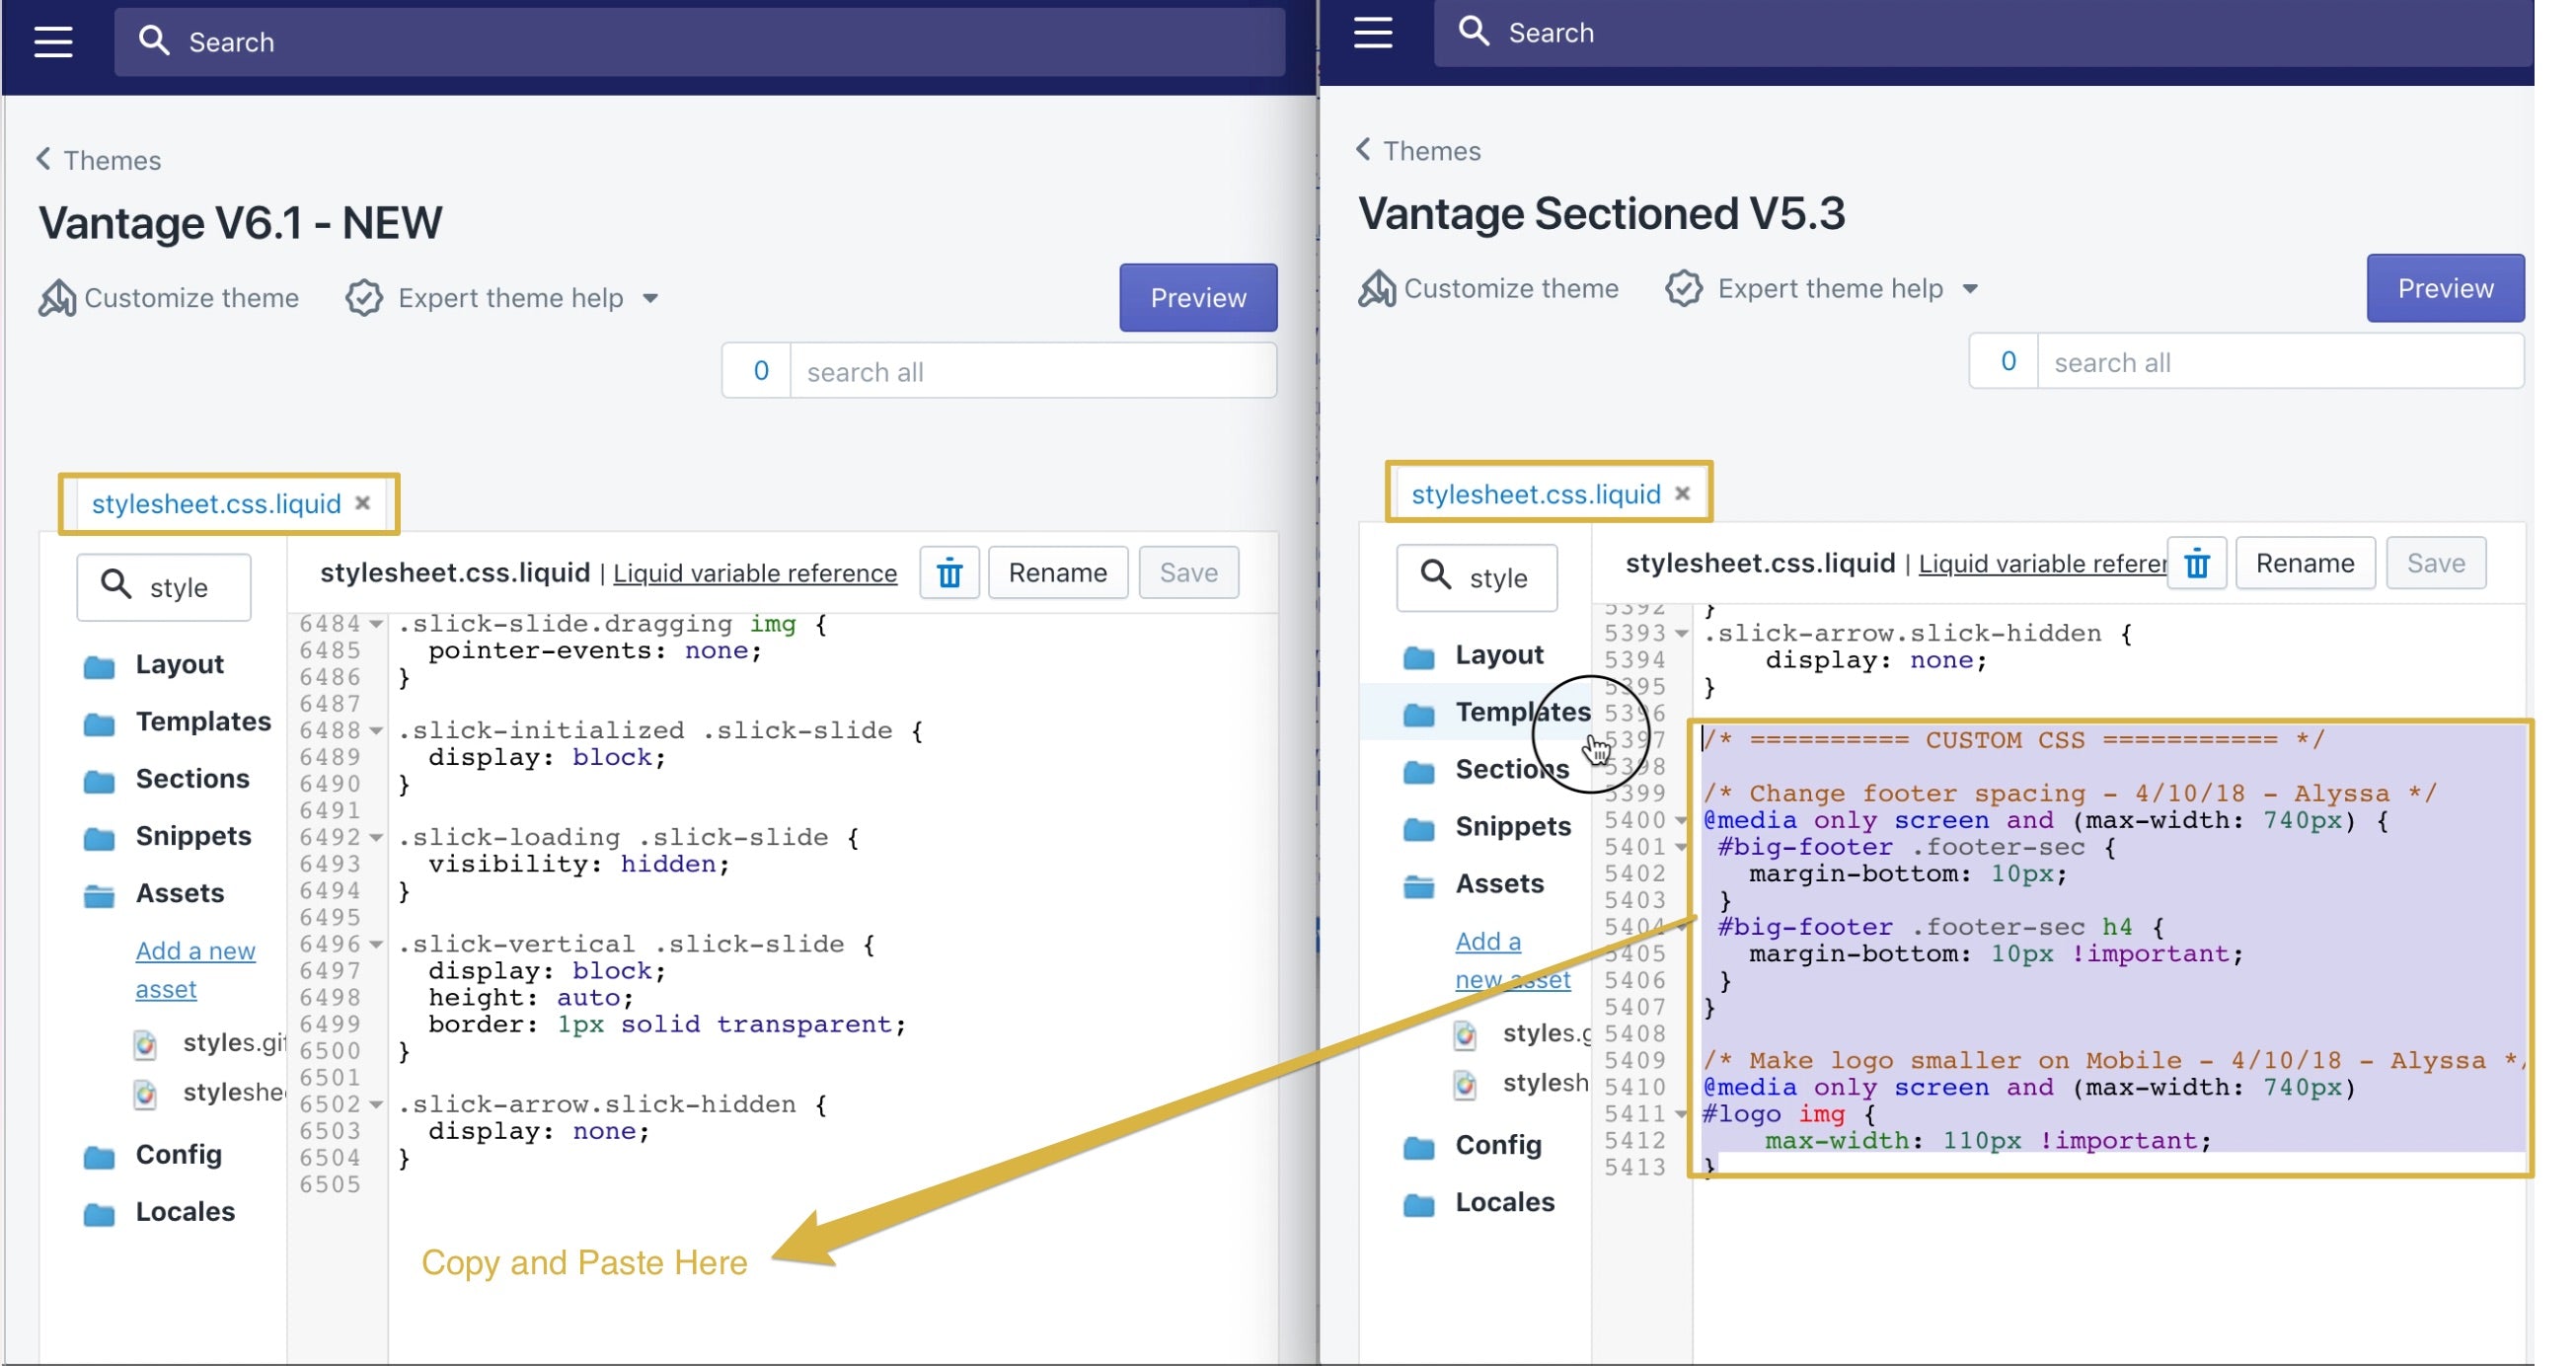Click Customize theme icon in right window

[x=1376, y=288]
